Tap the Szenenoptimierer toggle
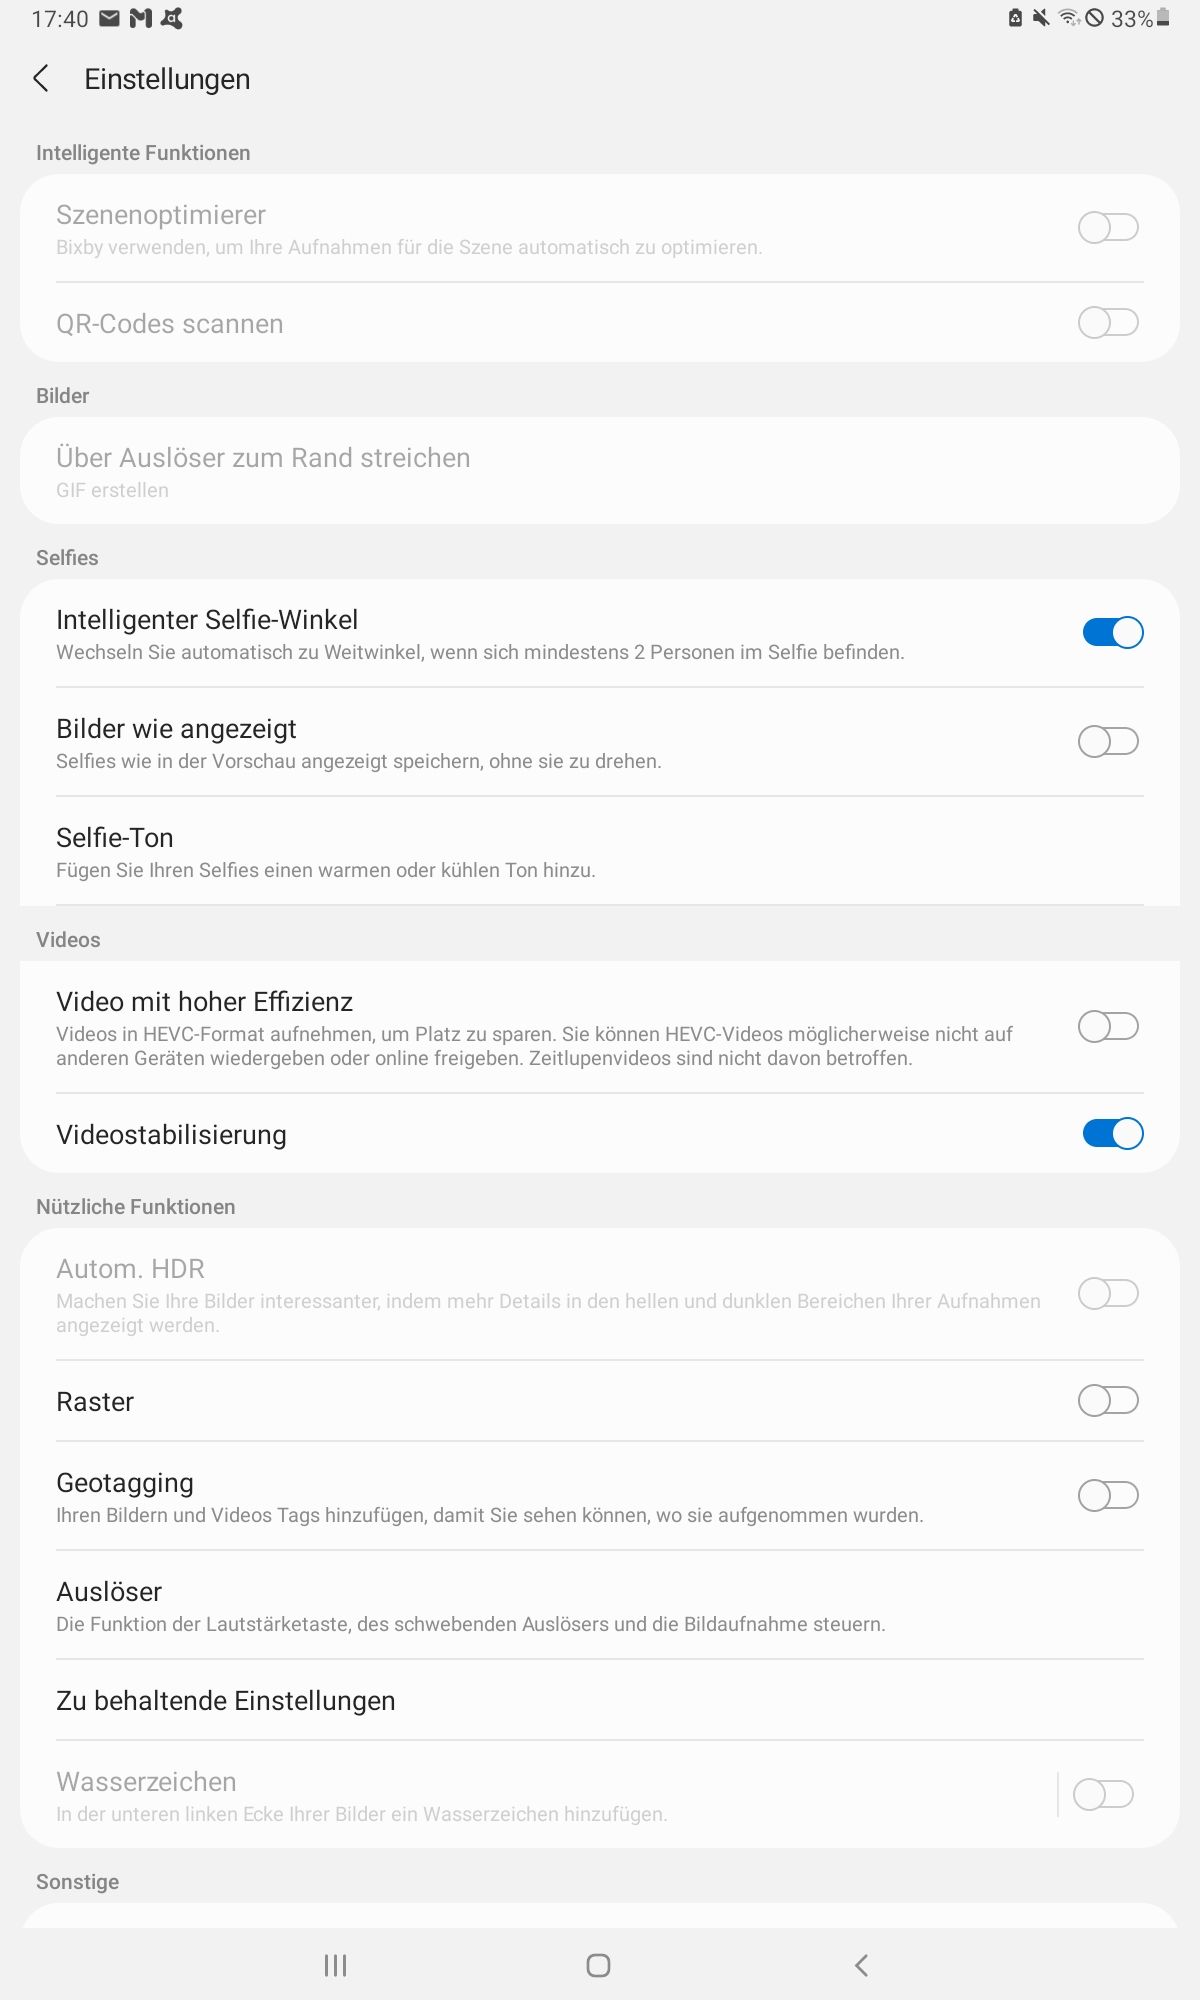The width and height of the screenshot is (1200, 2000). pyautogui.click(x=1108, y=227)
